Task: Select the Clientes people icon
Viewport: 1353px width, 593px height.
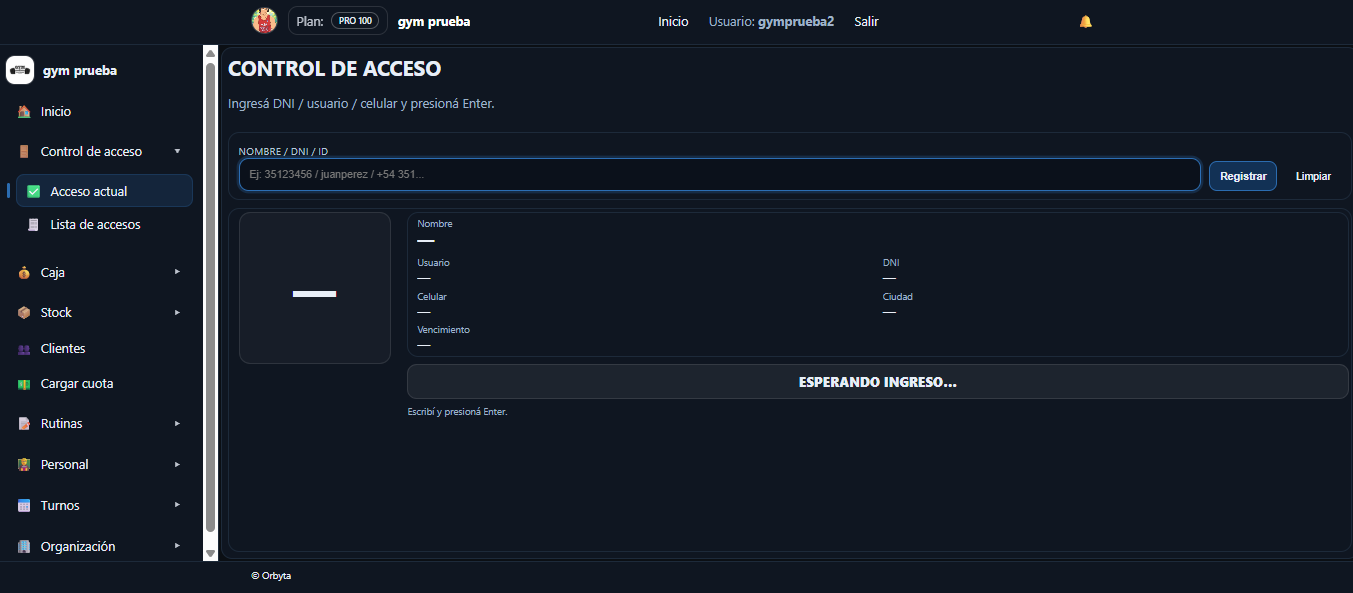Action: pyautogui.click(x=23, y=348)
